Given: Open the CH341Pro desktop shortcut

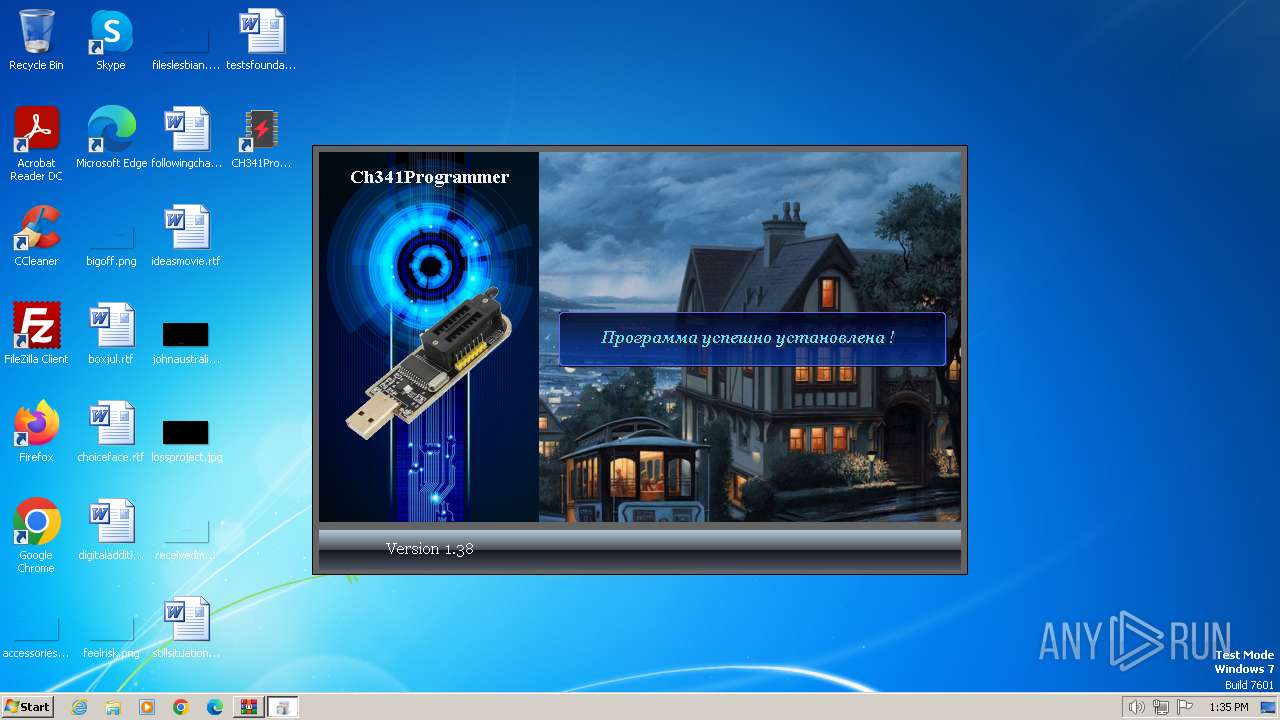Looking at the screenshot, I should 261,138.
